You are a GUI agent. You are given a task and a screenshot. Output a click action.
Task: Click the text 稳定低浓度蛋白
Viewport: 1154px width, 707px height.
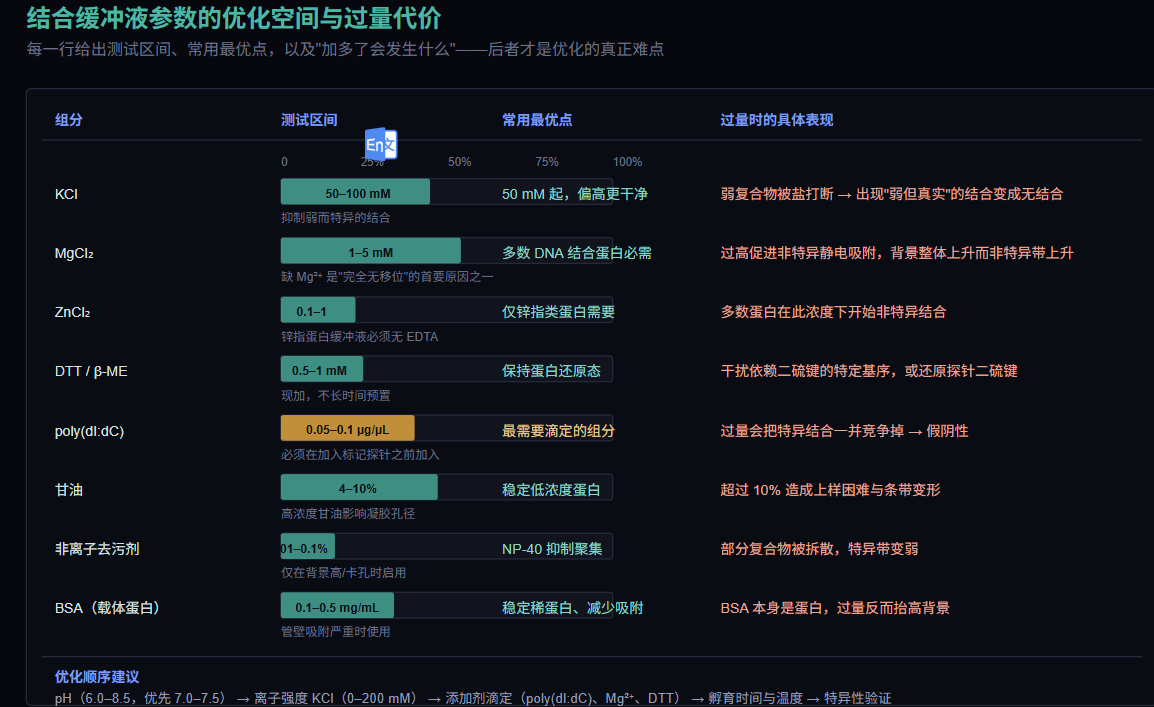[x=551, y=490]
